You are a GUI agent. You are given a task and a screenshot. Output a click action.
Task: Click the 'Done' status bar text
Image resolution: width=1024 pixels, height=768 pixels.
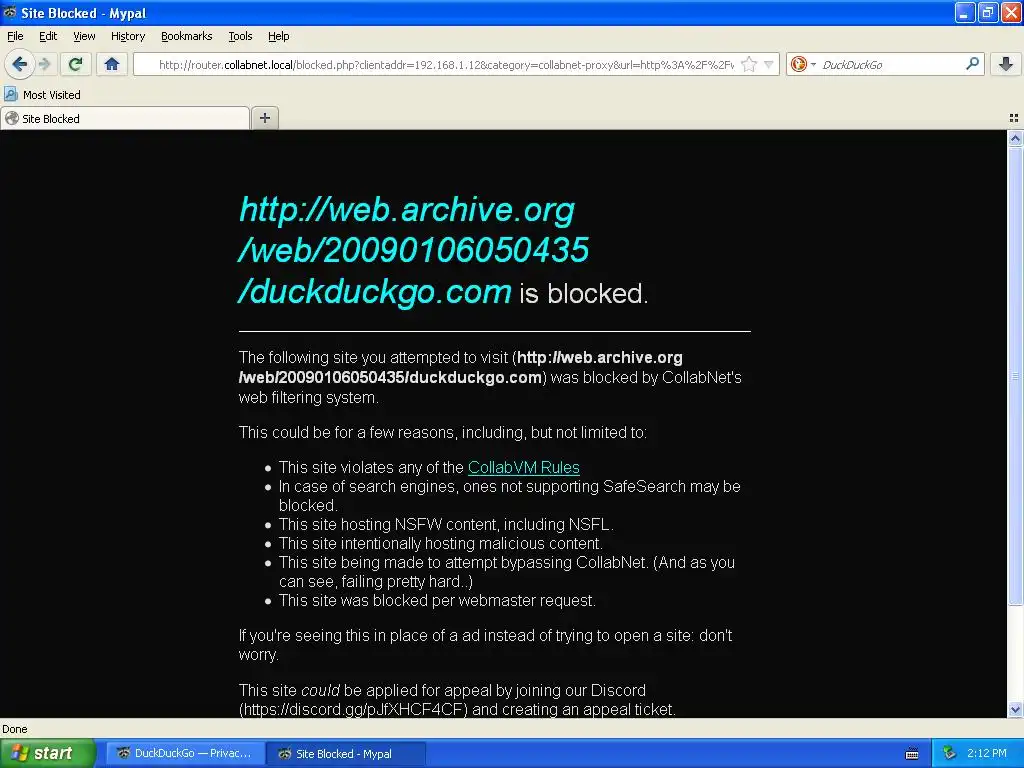15,729
